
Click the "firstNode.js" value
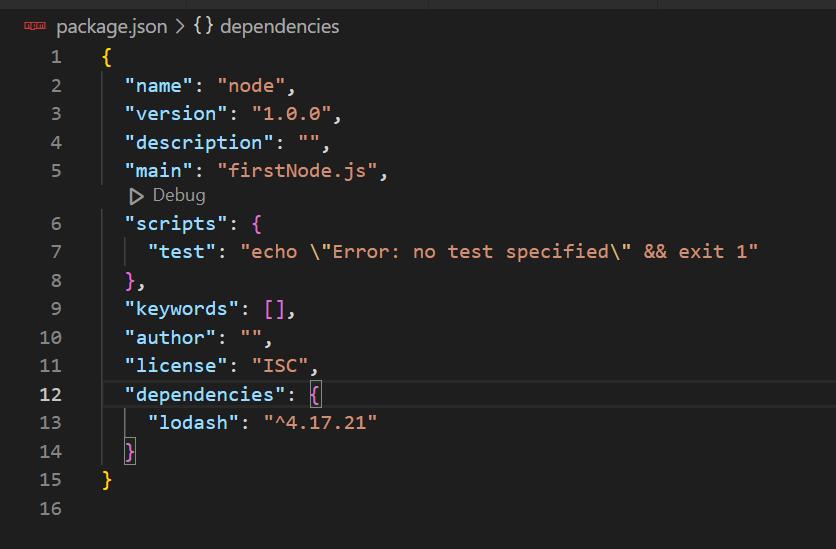298,171
